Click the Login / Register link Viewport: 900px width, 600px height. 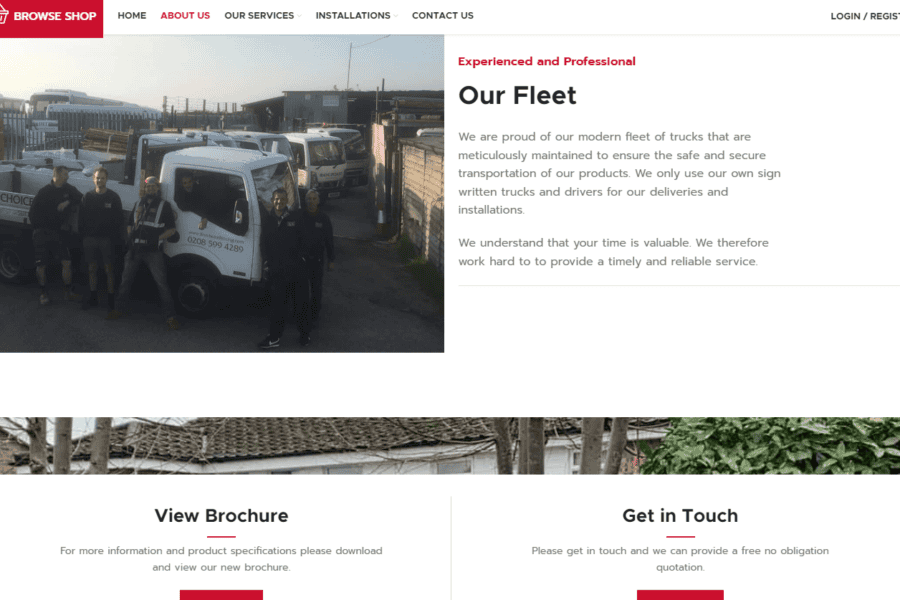click(865, 16)
